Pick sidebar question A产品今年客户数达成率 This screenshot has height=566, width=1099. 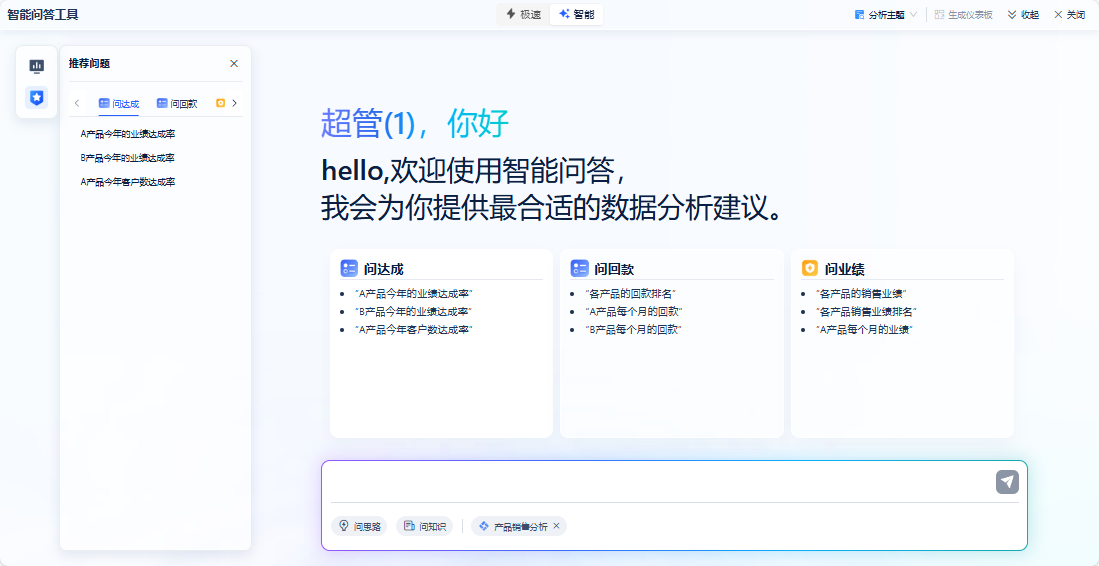[x=128, y=181]
